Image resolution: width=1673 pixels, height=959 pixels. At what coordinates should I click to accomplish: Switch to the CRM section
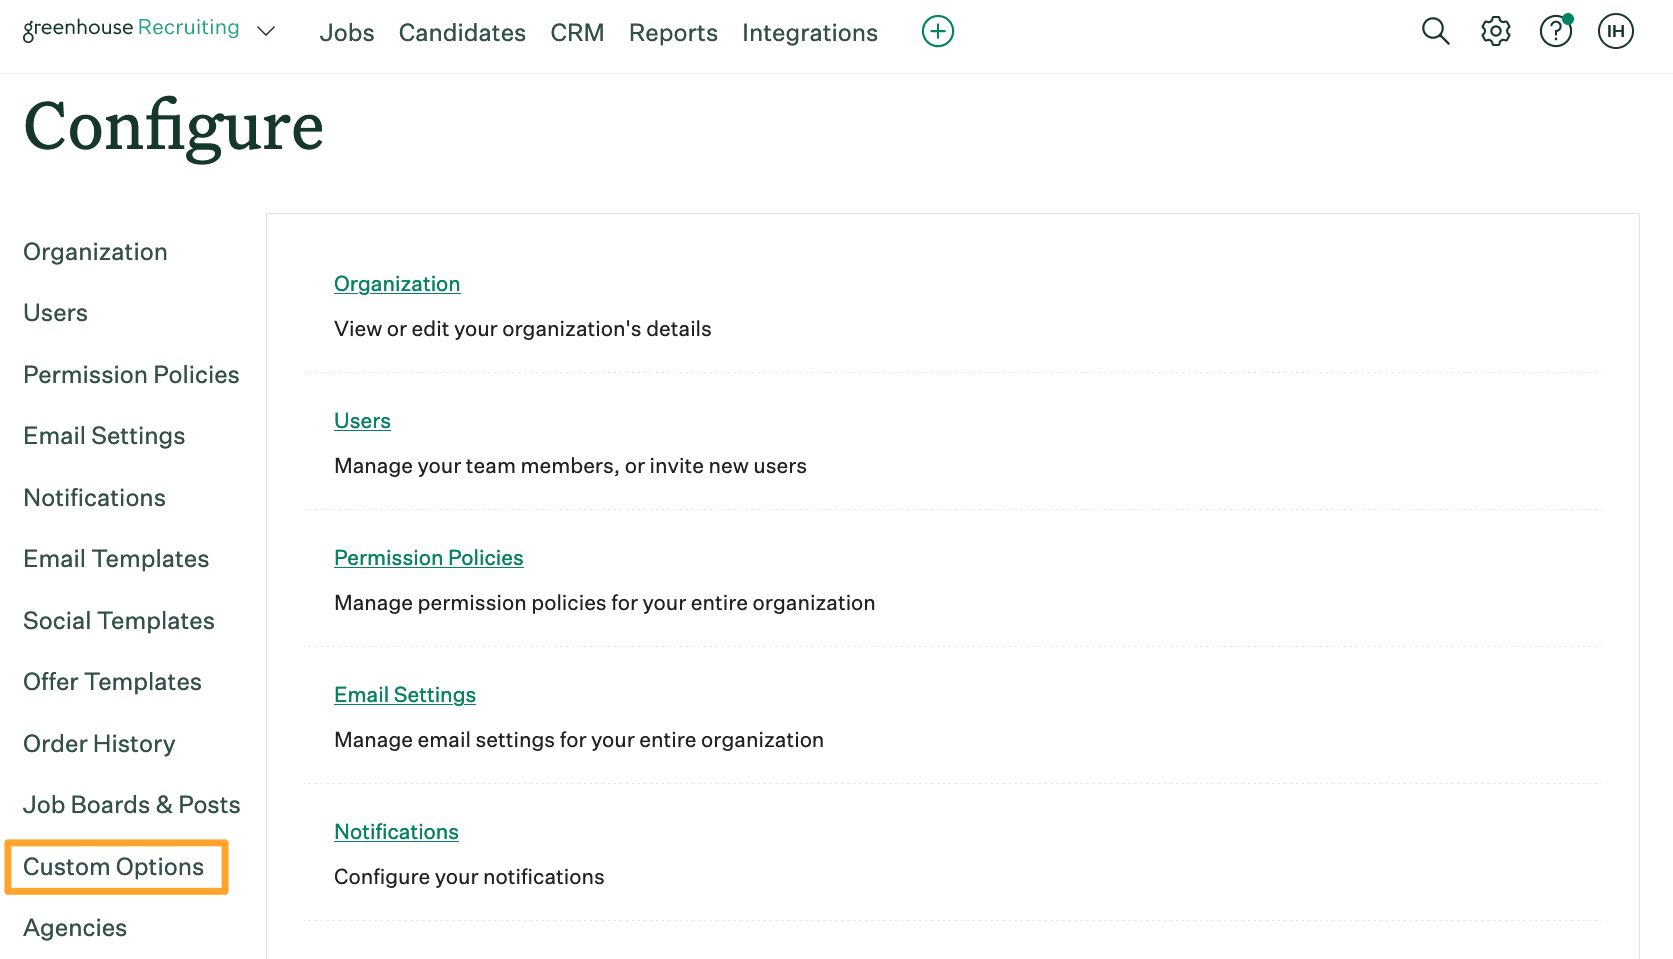click(577, 33)
